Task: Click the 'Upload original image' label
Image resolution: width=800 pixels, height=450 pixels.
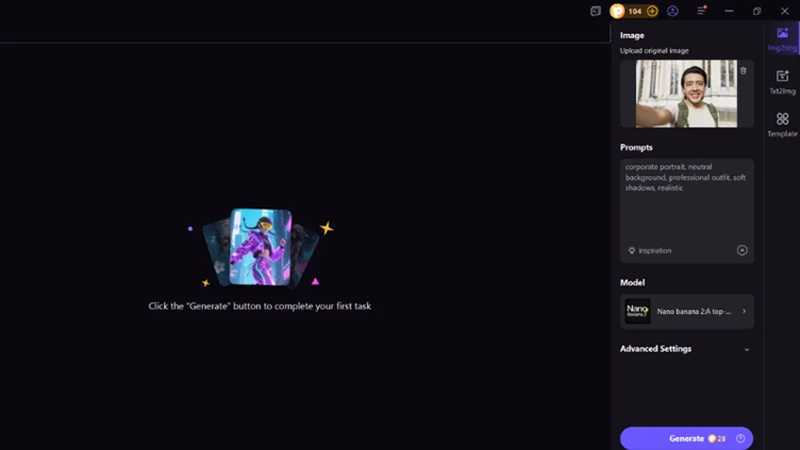Action: coord(654,51)
